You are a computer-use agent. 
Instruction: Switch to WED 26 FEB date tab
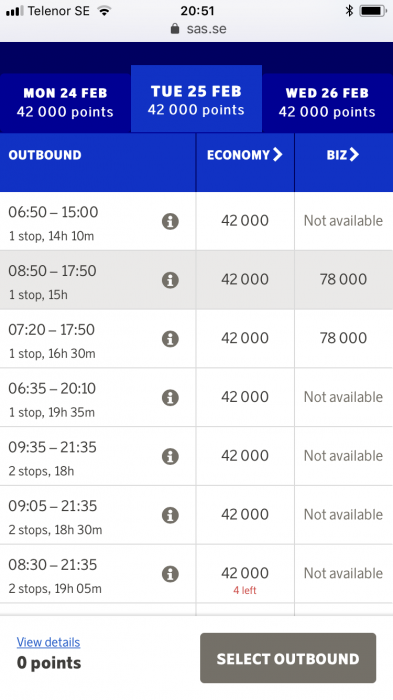coord(327,103)
